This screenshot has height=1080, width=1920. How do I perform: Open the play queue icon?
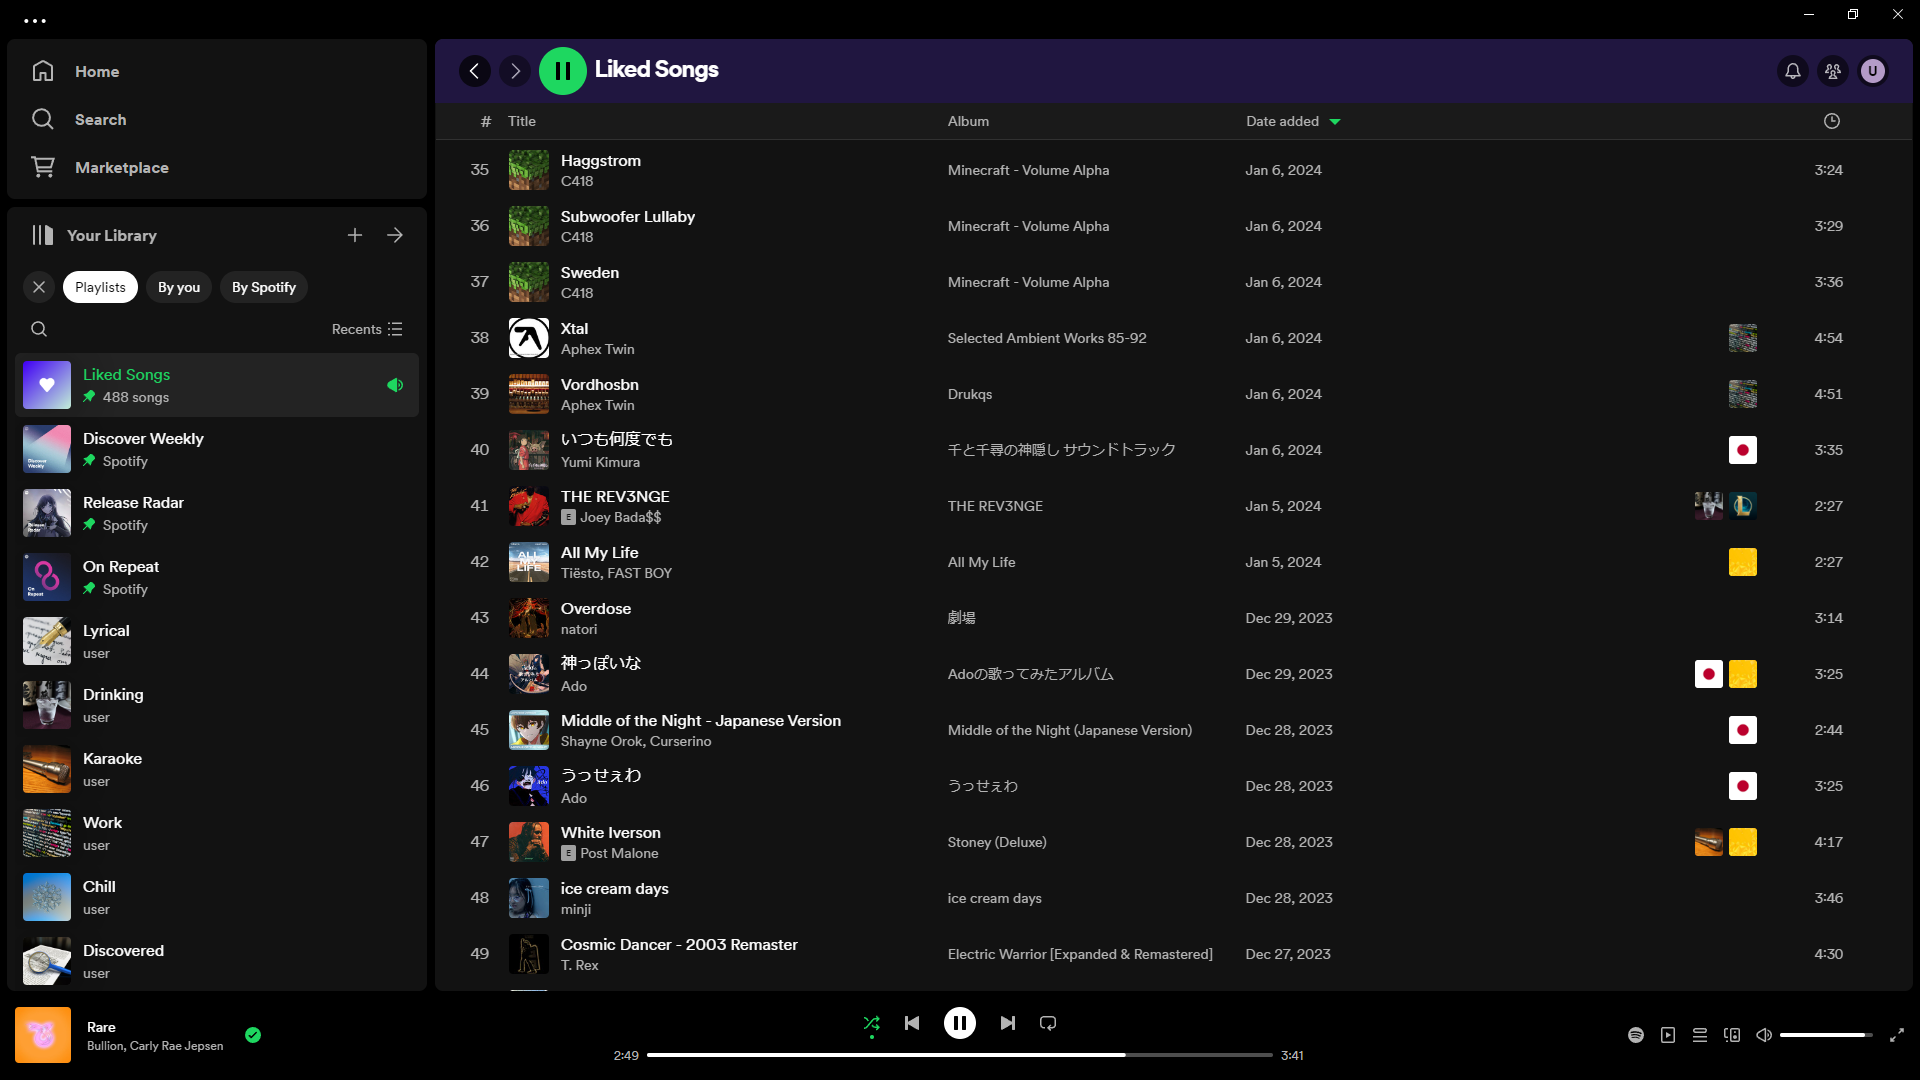pos(1700,1035)
